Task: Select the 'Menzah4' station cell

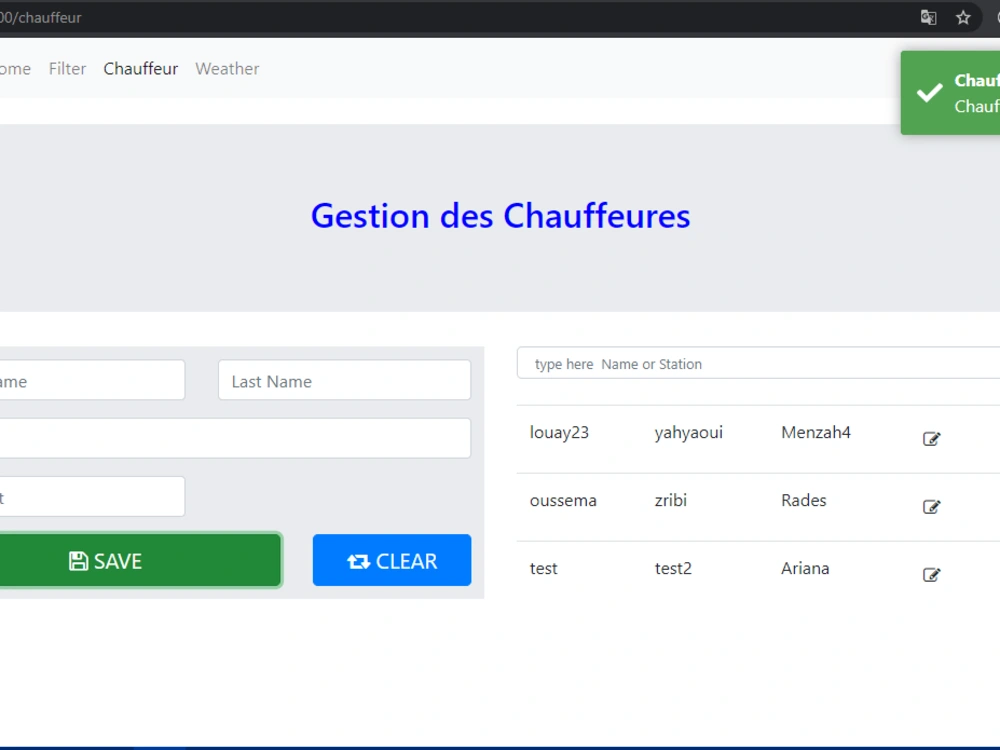Action: point(816,432)
